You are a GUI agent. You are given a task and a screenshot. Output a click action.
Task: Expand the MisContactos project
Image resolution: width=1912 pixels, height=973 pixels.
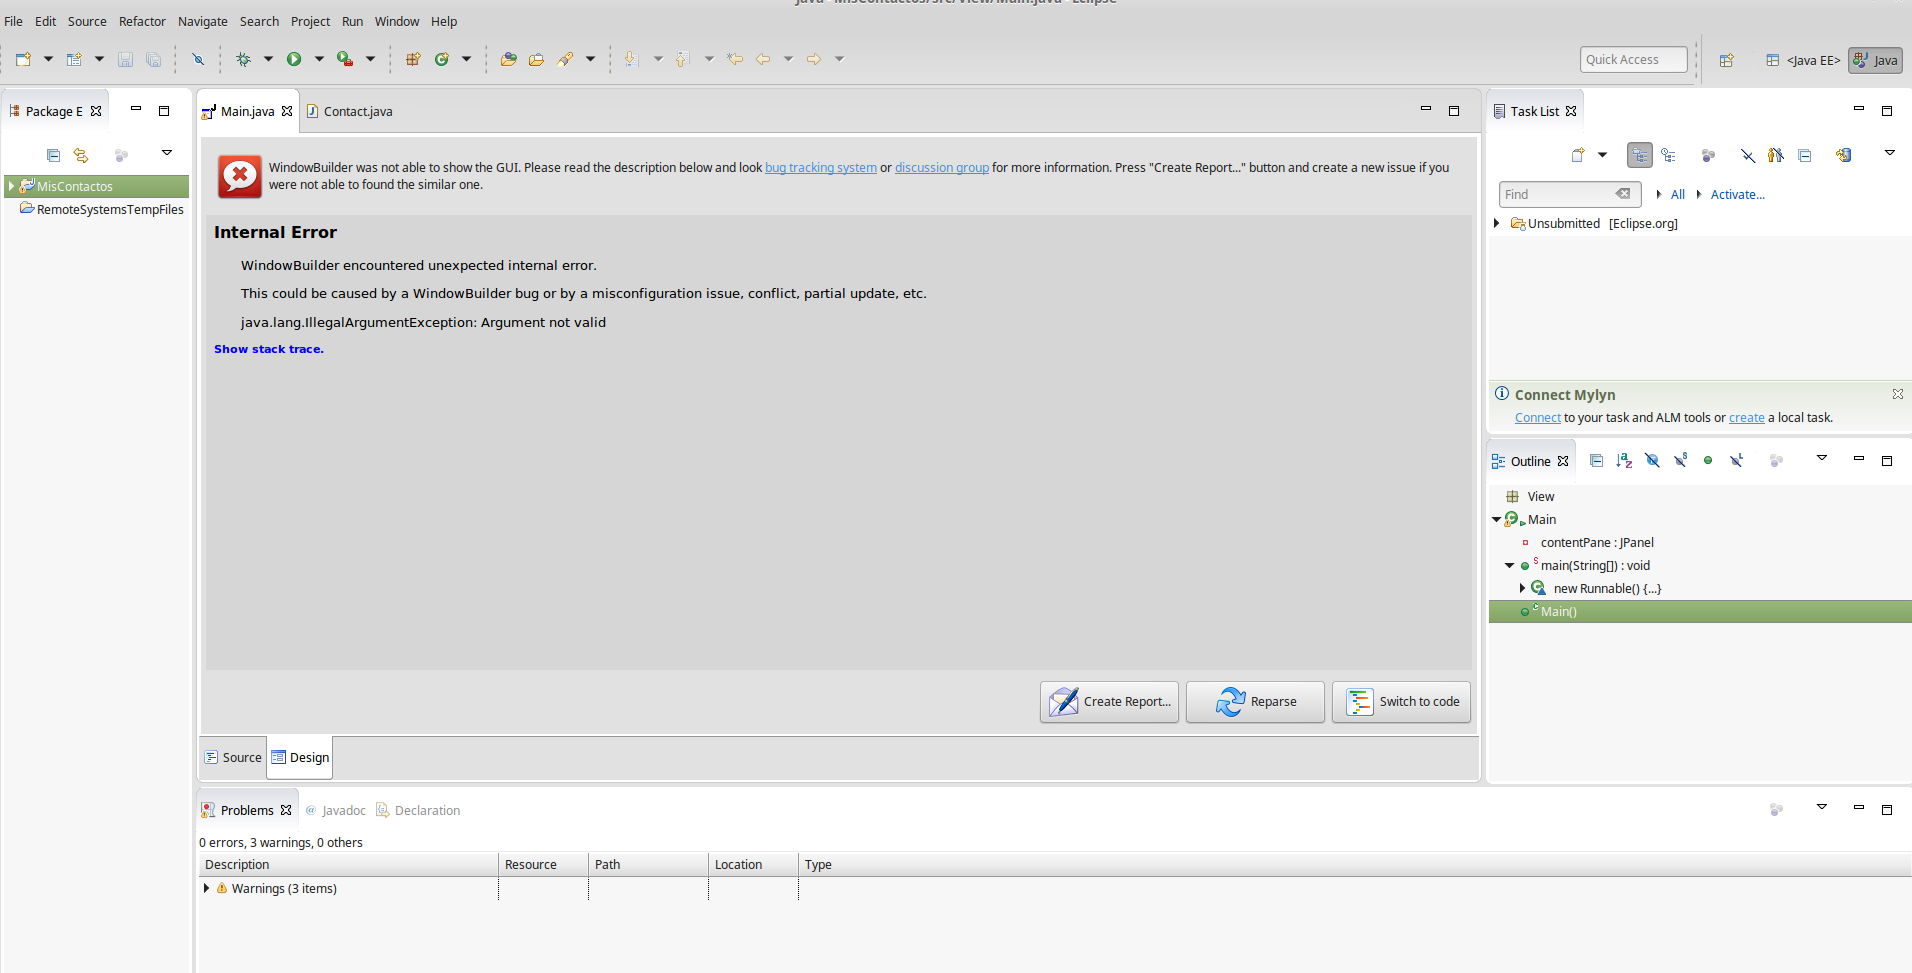pos(11,186)
